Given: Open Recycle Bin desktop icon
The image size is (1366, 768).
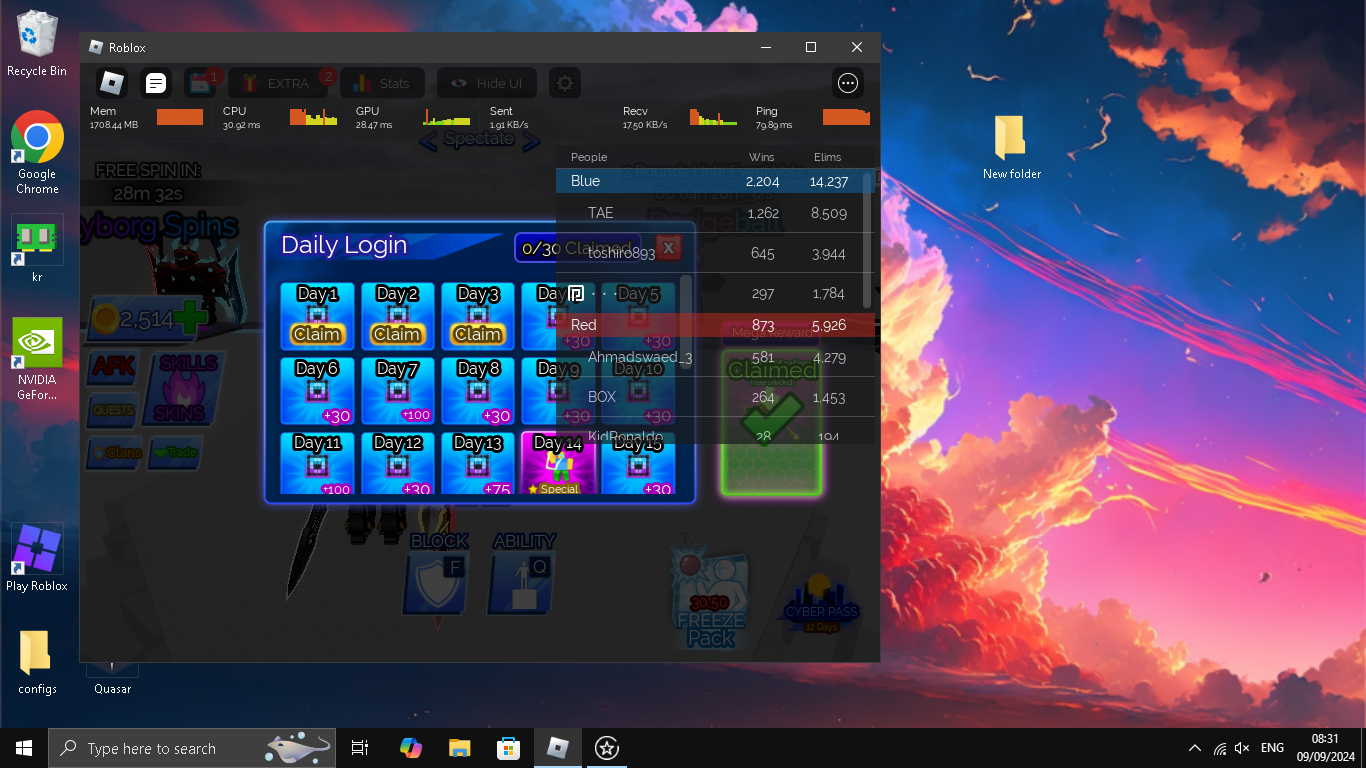Looking at the screenshot, I should (x=37, y=44).
